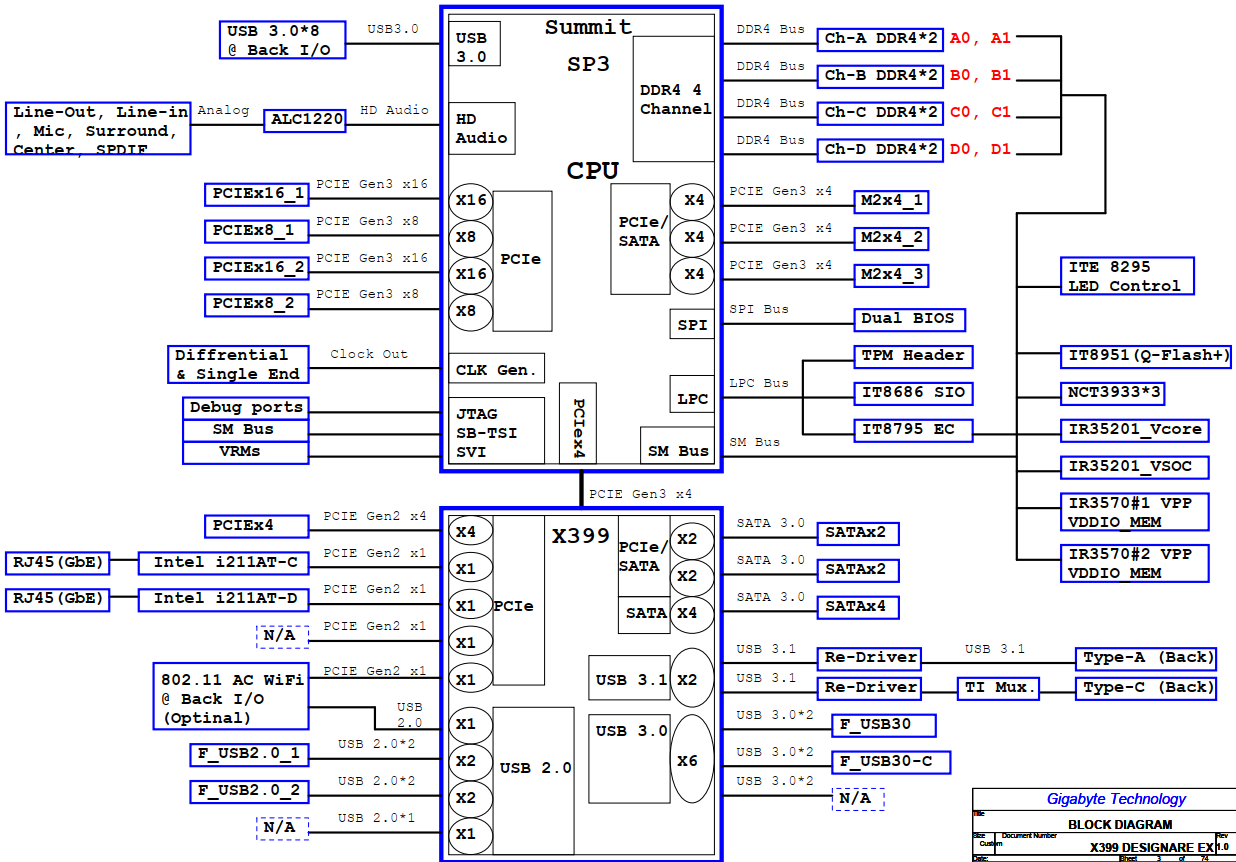Viewport: 1236px width, 862px height.
Task: Select the RJ45(GbE) block wired to i211AT-C
Action: click(58, 563)
